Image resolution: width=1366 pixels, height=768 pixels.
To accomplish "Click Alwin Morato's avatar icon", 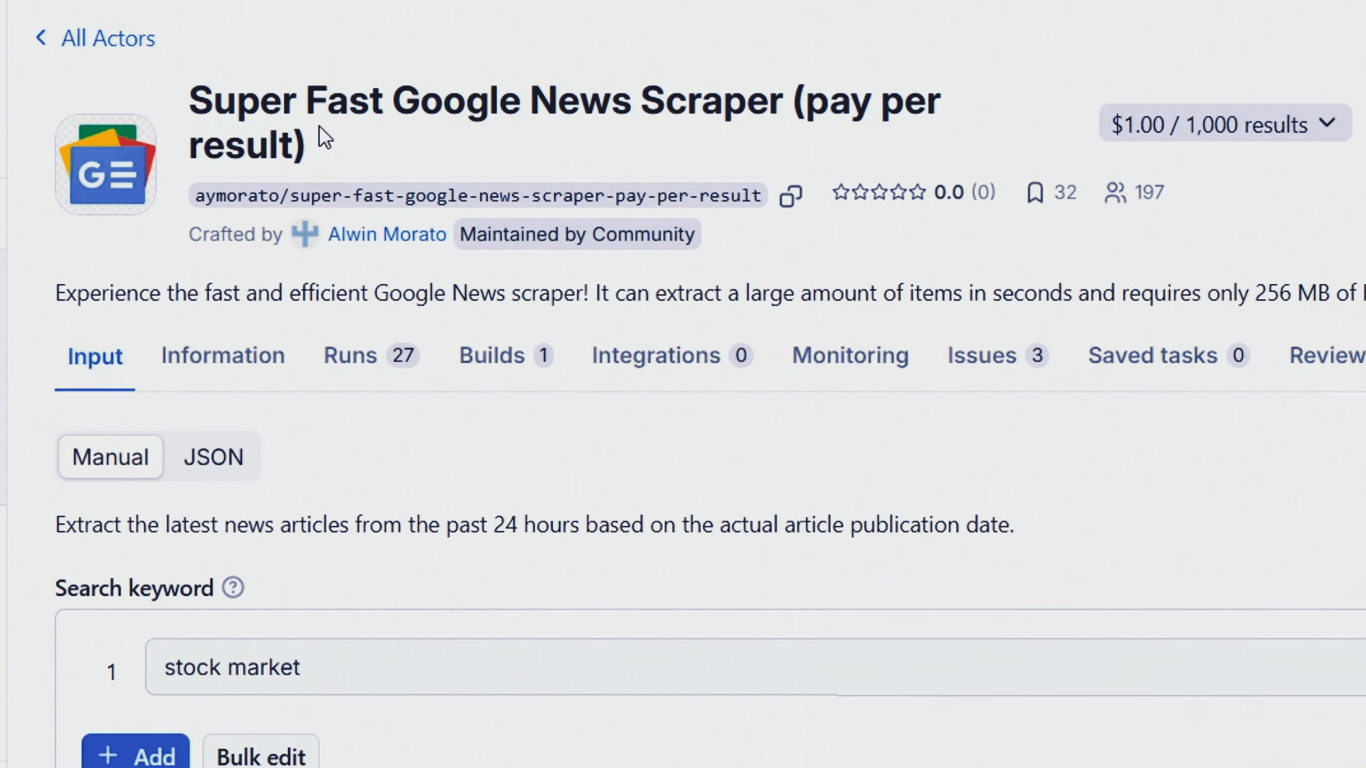I will point(304,234).
